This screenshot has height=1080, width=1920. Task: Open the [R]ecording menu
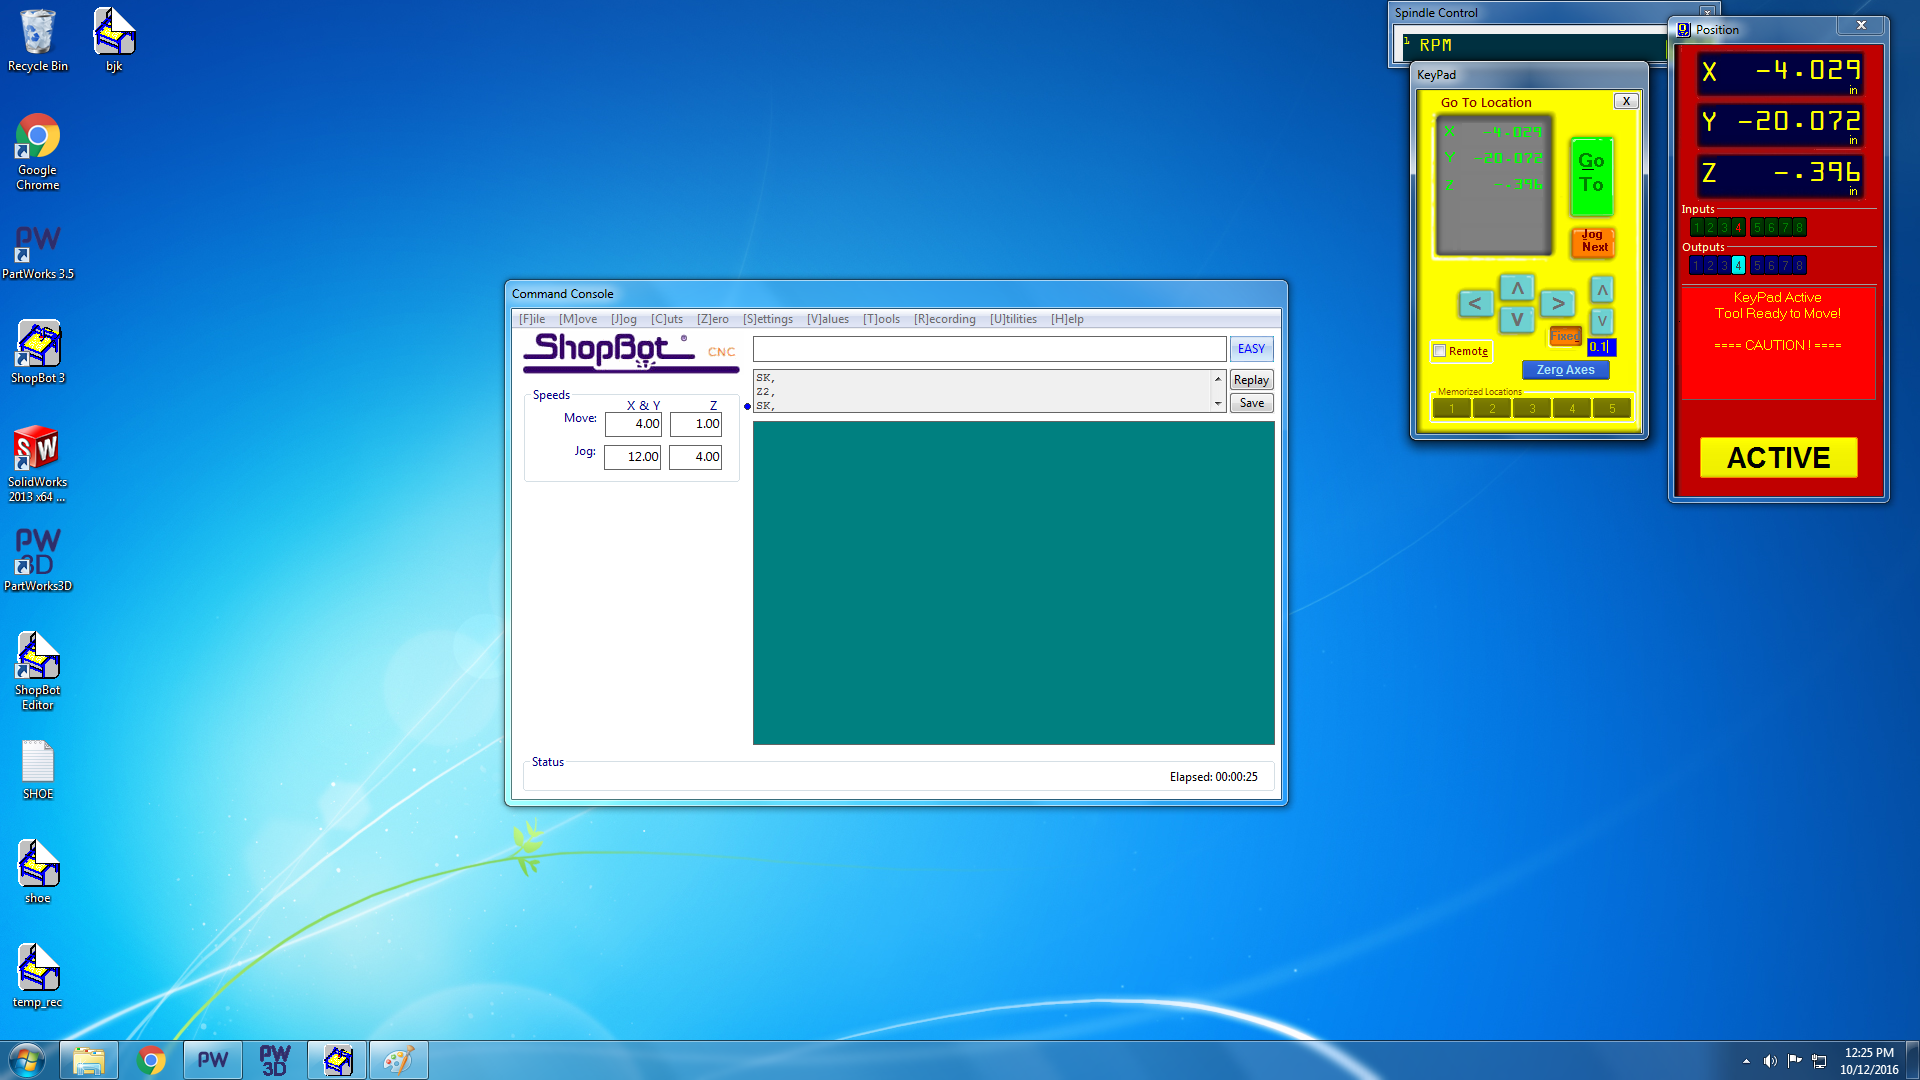[x=945, y=319]
